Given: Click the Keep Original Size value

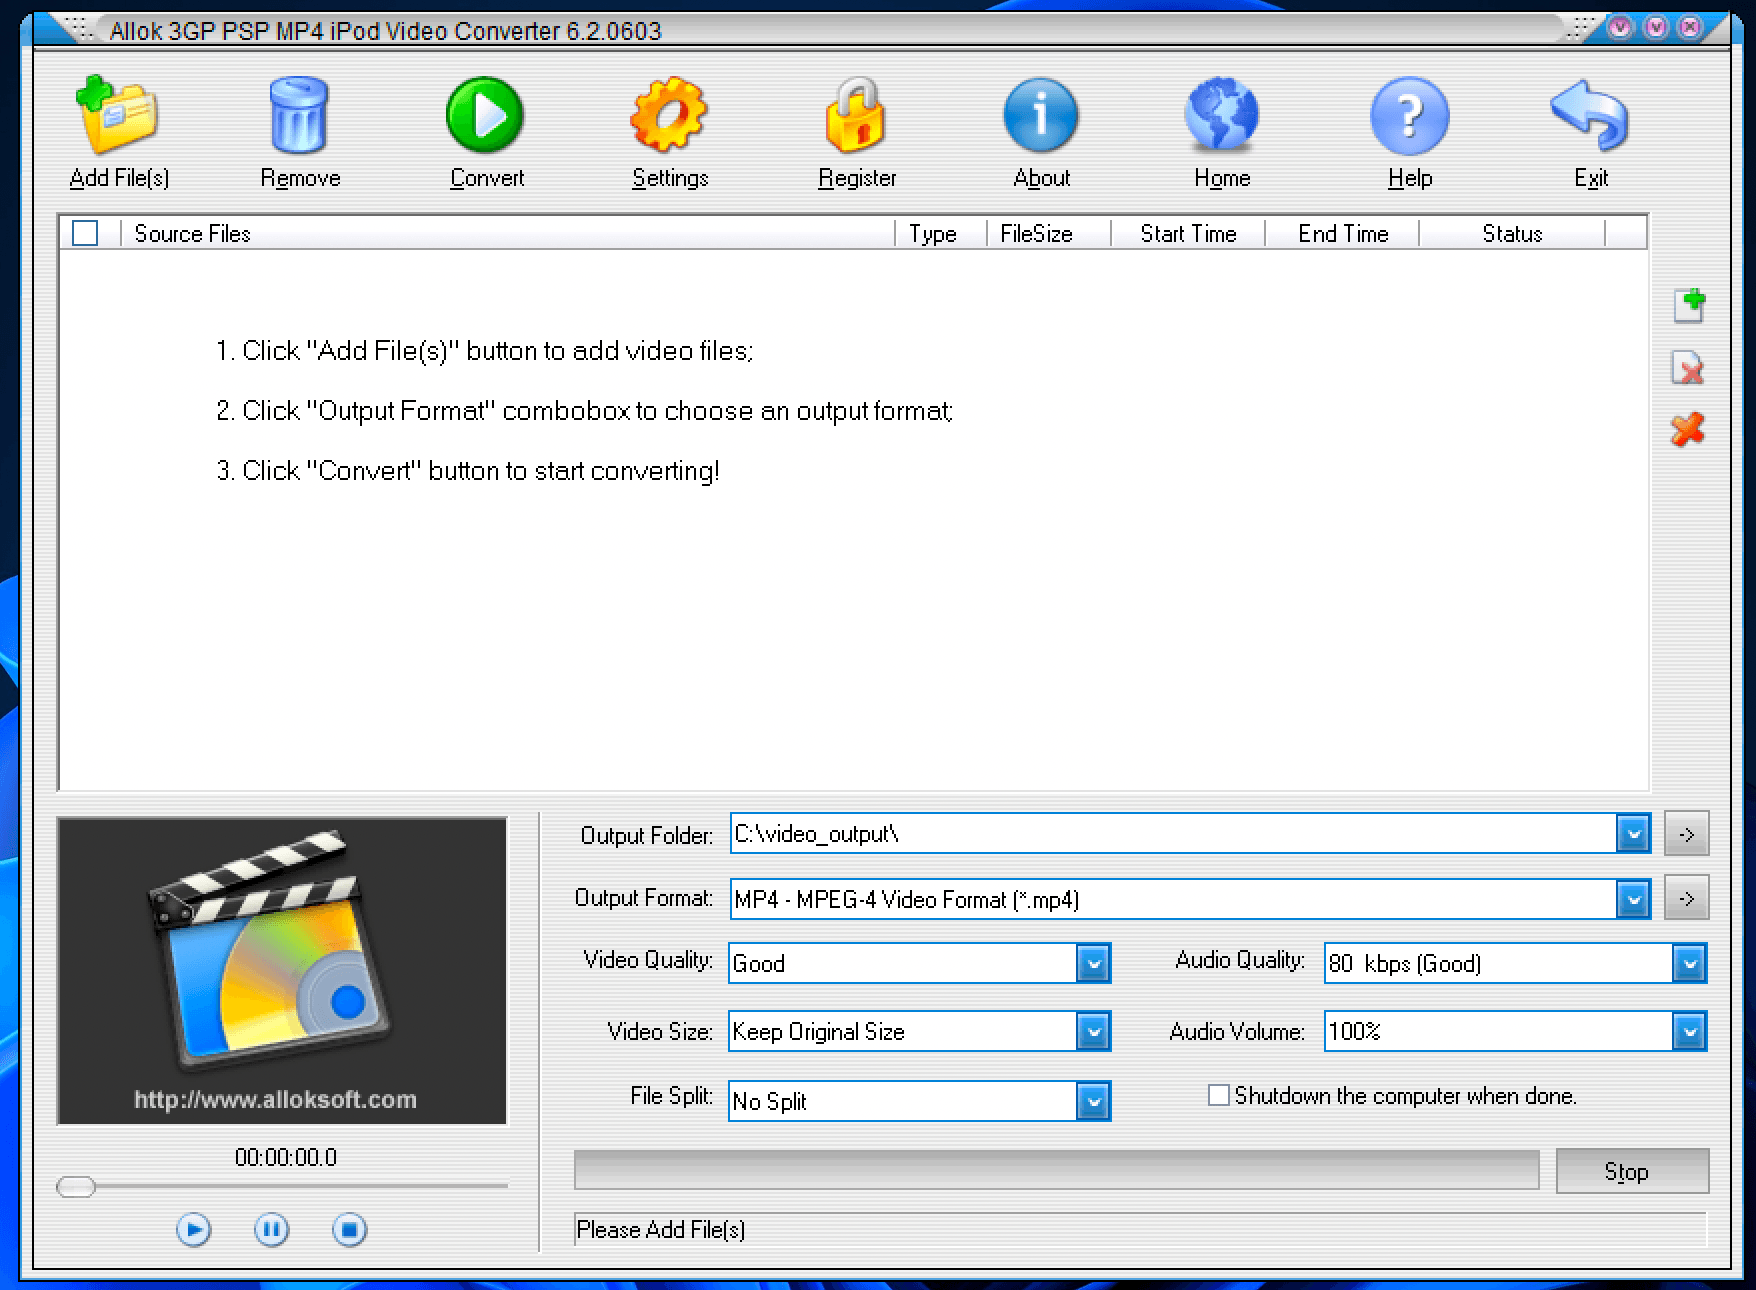Looking at the screenshot, I should tap(818, 1032).
